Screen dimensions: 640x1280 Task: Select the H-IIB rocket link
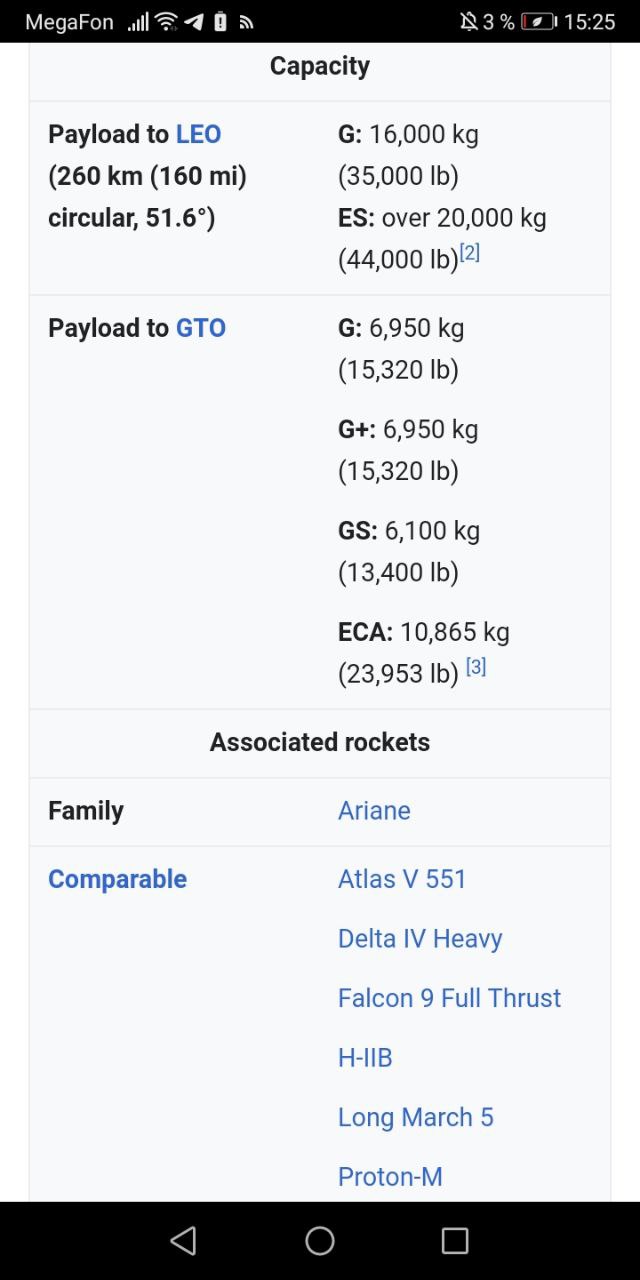365,1058
